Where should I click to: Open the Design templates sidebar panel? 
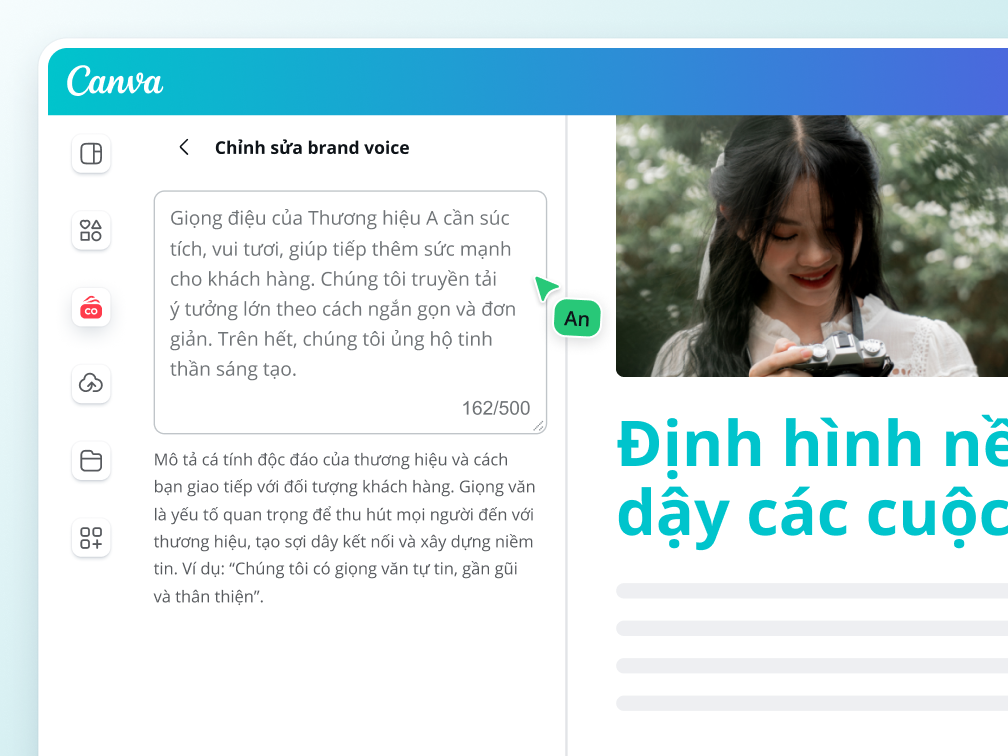(91, 154)
